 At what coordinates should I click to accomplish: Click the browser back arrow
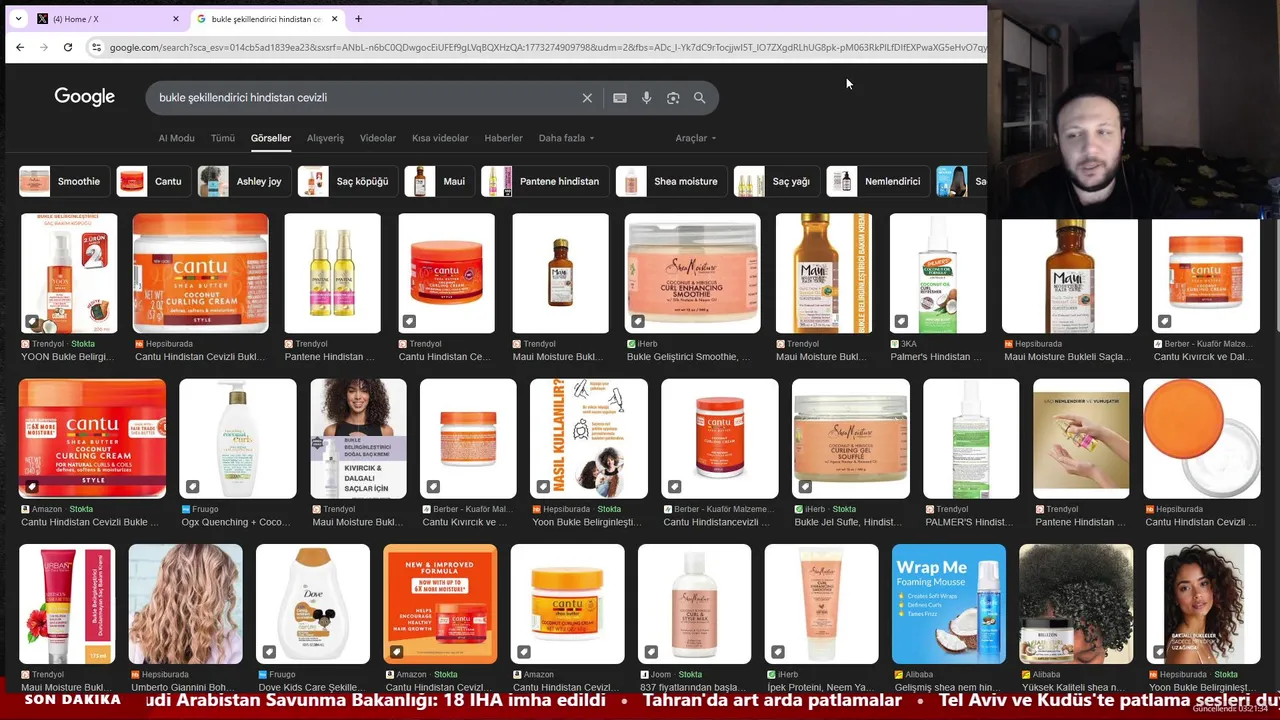point(20,47)
